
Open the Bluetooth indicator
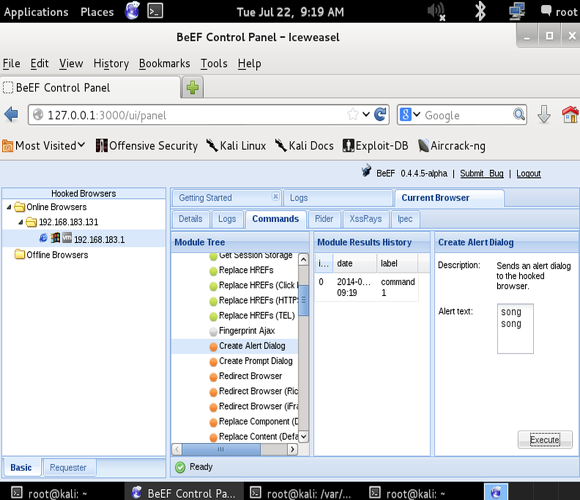tap(480, 11)
